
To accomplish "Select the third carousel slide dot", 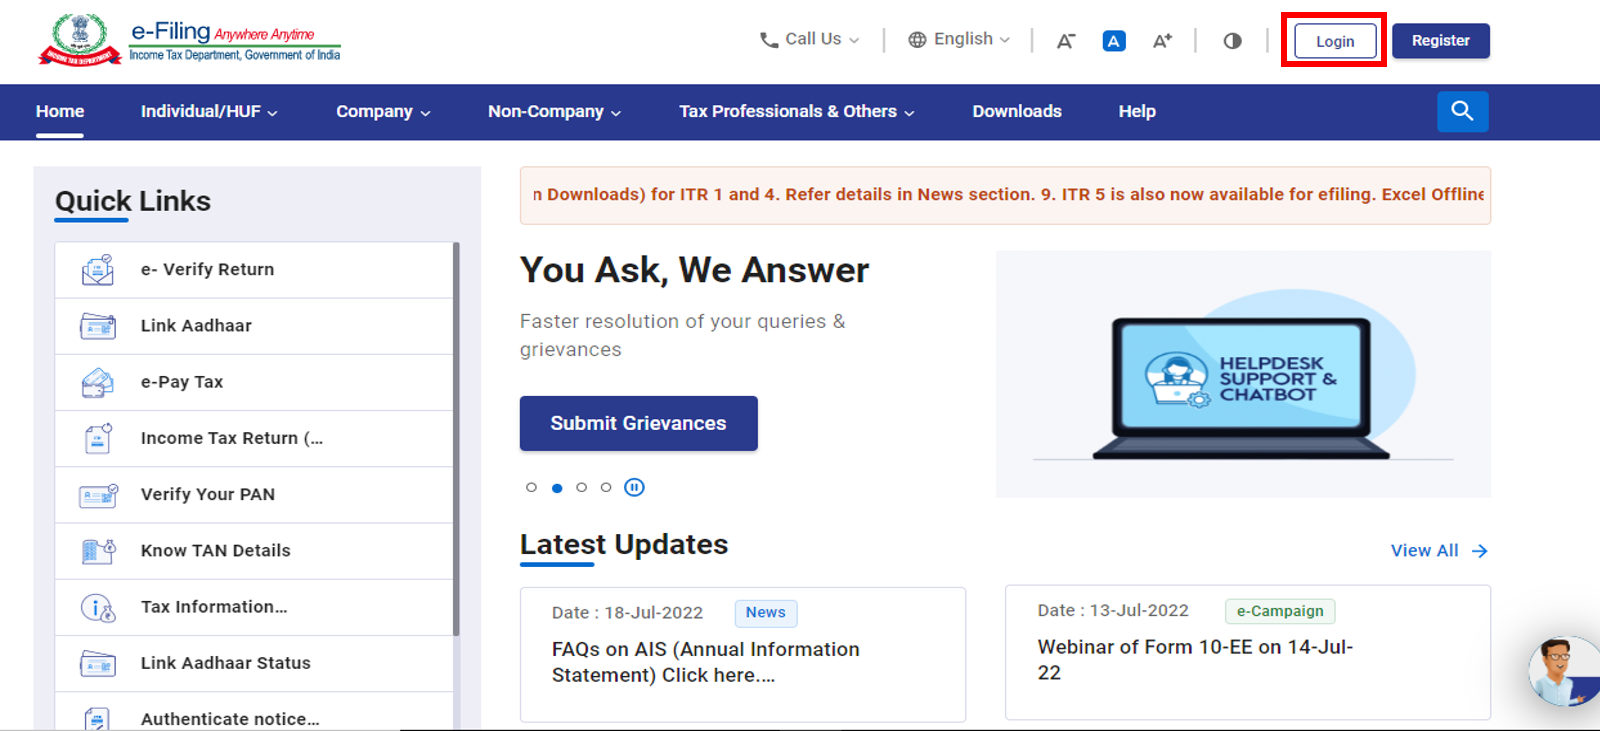I will [x=581, y=487].
